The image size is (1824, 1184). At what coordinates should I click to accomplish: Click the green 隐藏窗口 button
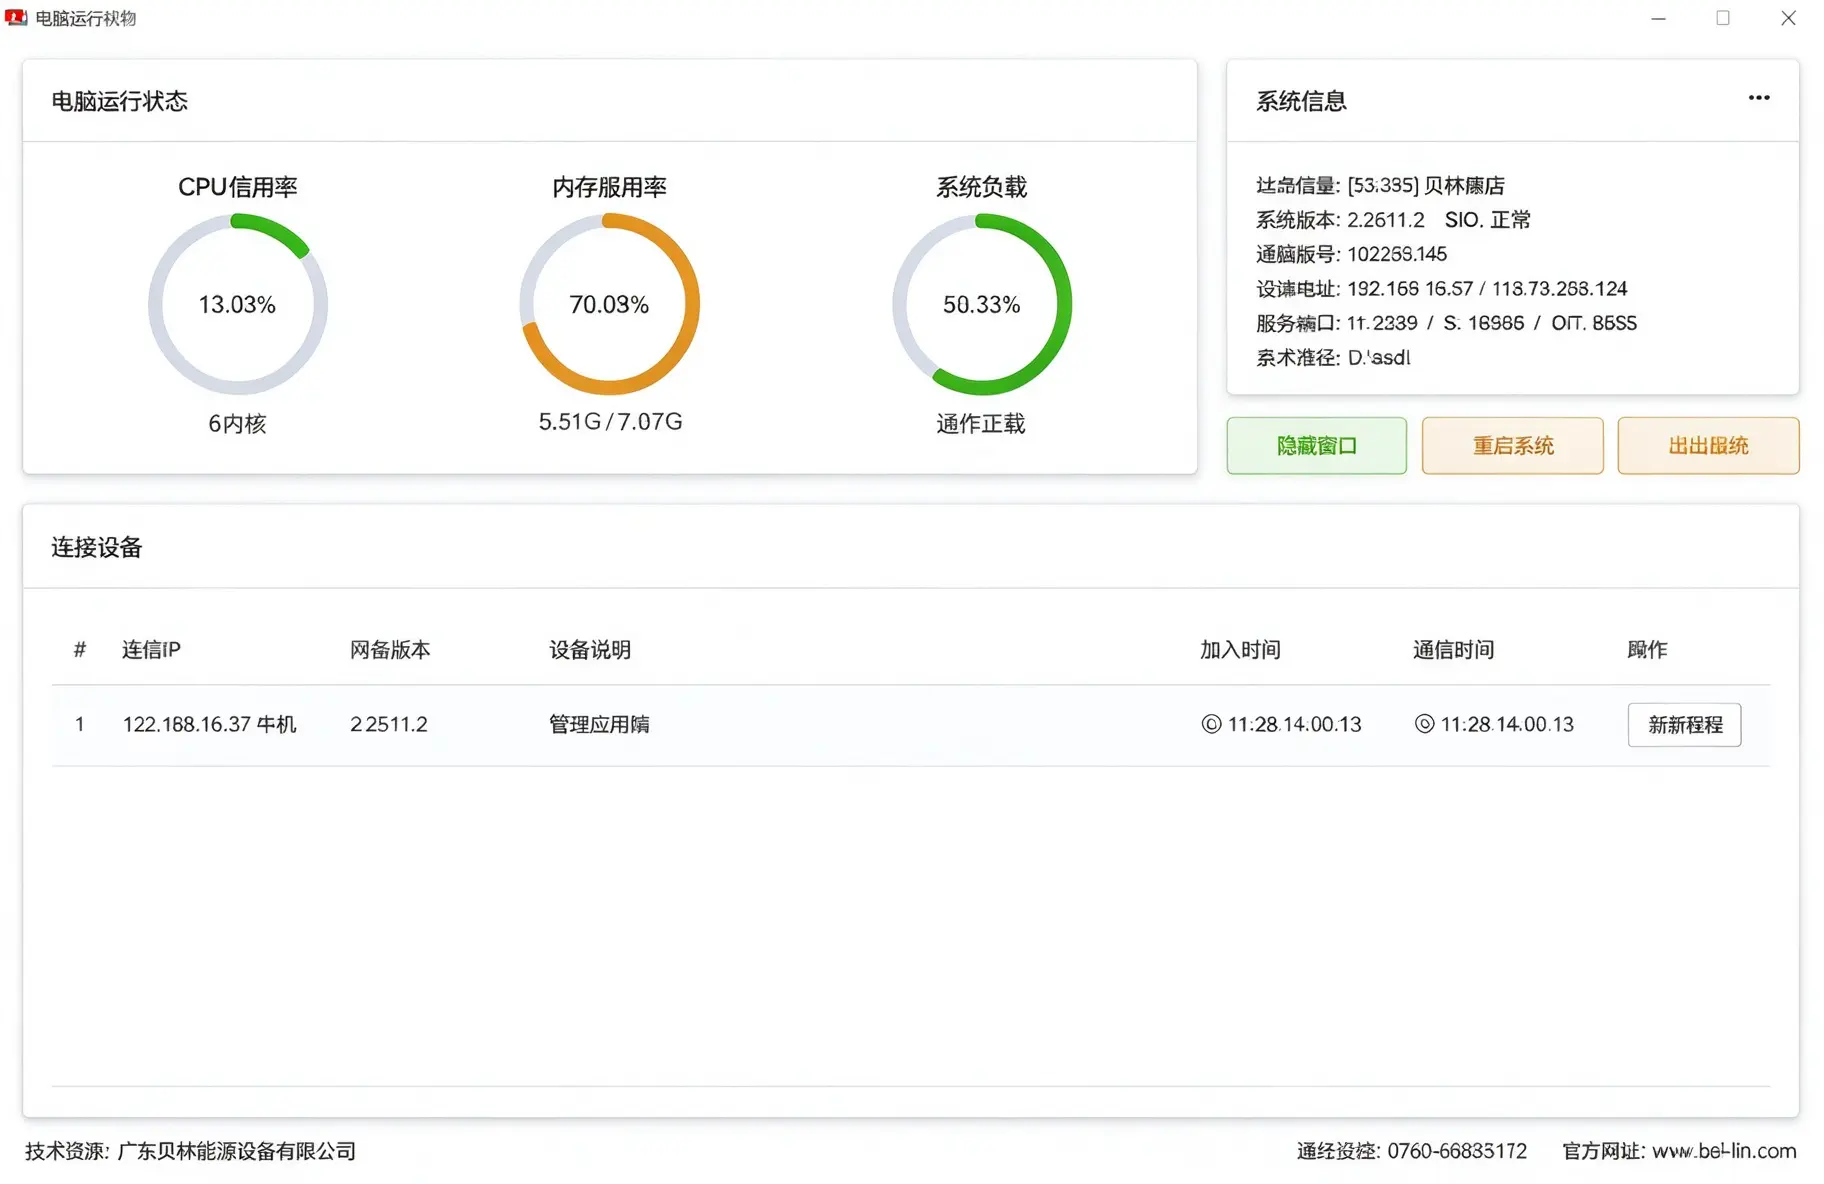(x=1316, y=446)
